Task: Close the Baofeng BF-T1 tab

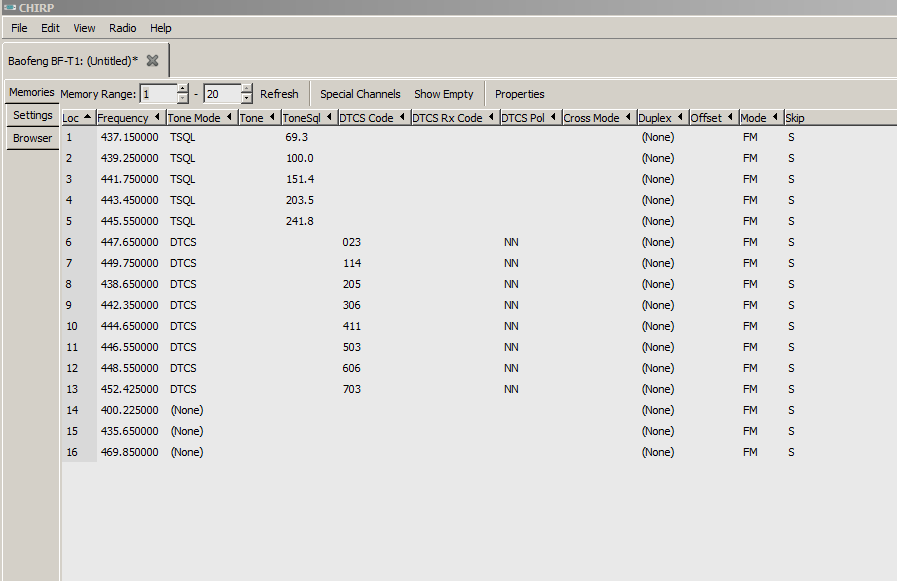Action: click(152, 61)
